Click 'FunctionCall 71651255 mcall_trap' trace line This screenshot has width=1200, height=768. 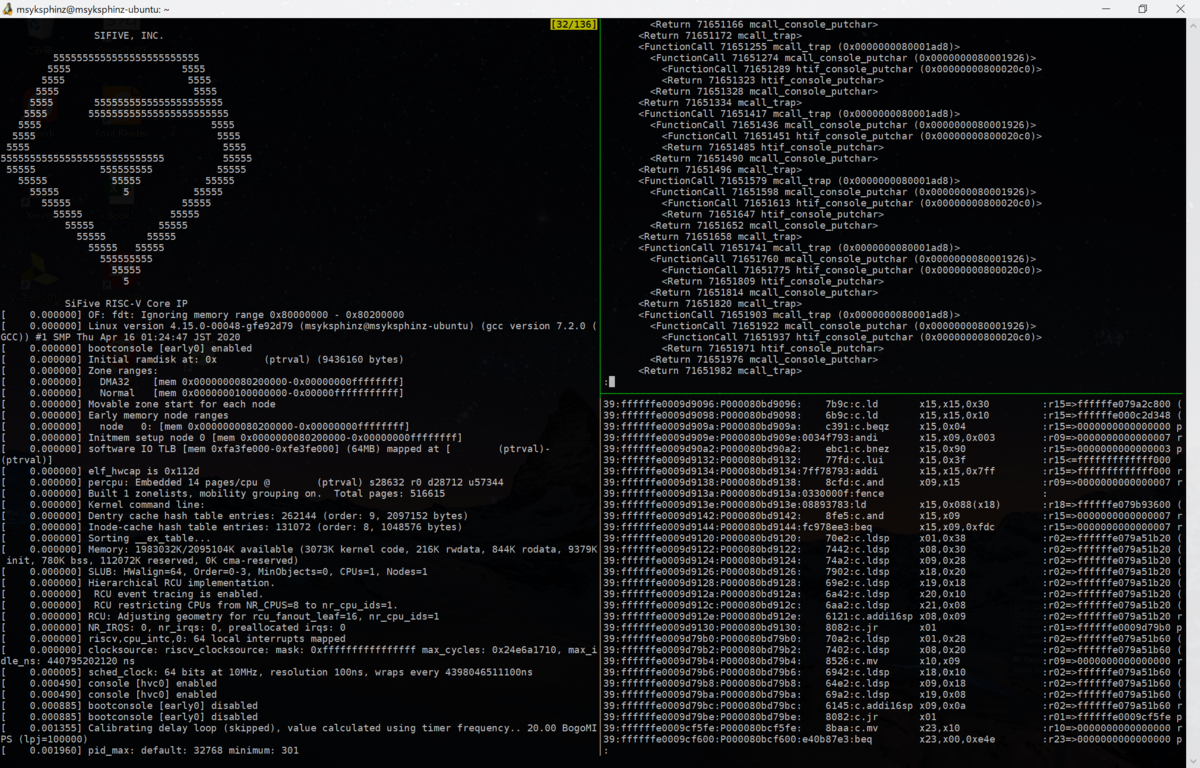pyautogui.click(x=800, y=46)
